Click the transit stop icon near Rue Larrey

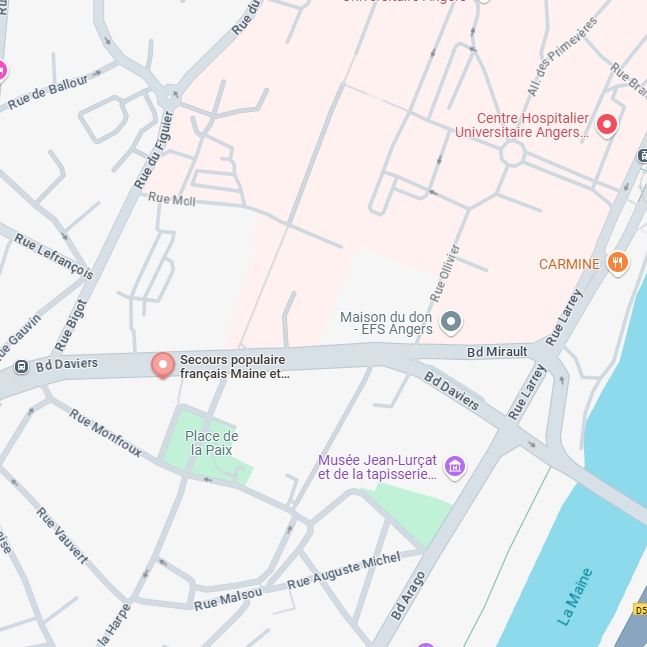pos(643,156)
